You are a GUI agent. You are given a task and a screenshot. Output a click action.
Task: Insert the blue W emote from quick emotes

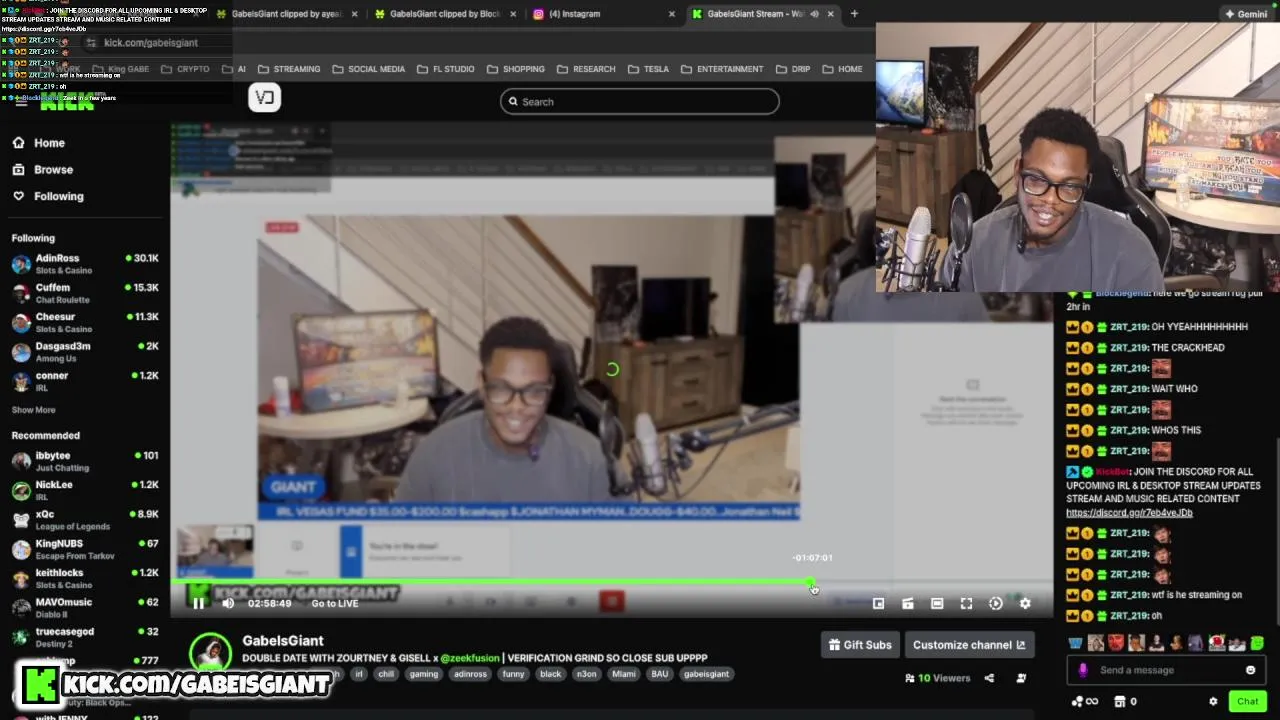(1075, 643)
